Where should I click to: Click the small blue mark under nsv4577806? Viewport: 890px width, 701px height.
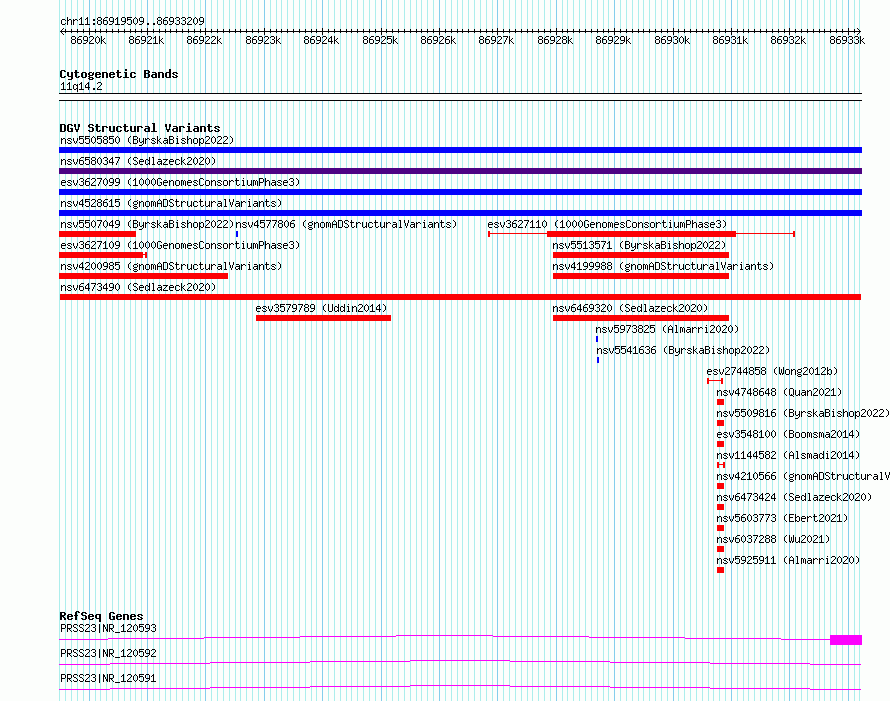click(x=237, y=234)
